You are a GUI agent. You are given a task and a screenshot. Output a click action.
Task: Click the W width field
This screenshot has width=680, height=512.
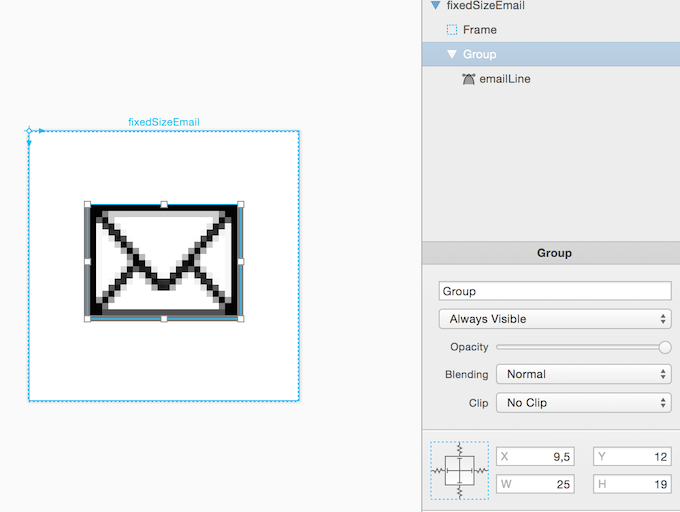pos(535,484)
